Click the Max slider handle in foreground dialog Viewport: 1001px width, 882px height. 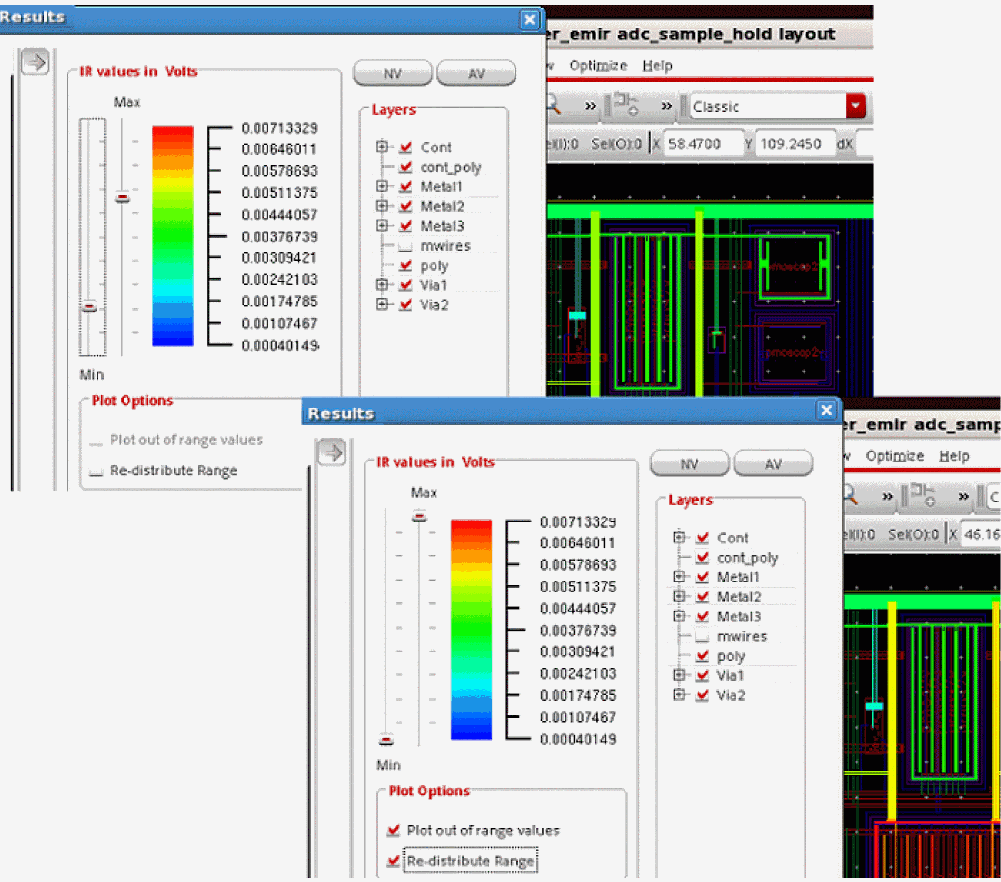click(x=419, y=517)
